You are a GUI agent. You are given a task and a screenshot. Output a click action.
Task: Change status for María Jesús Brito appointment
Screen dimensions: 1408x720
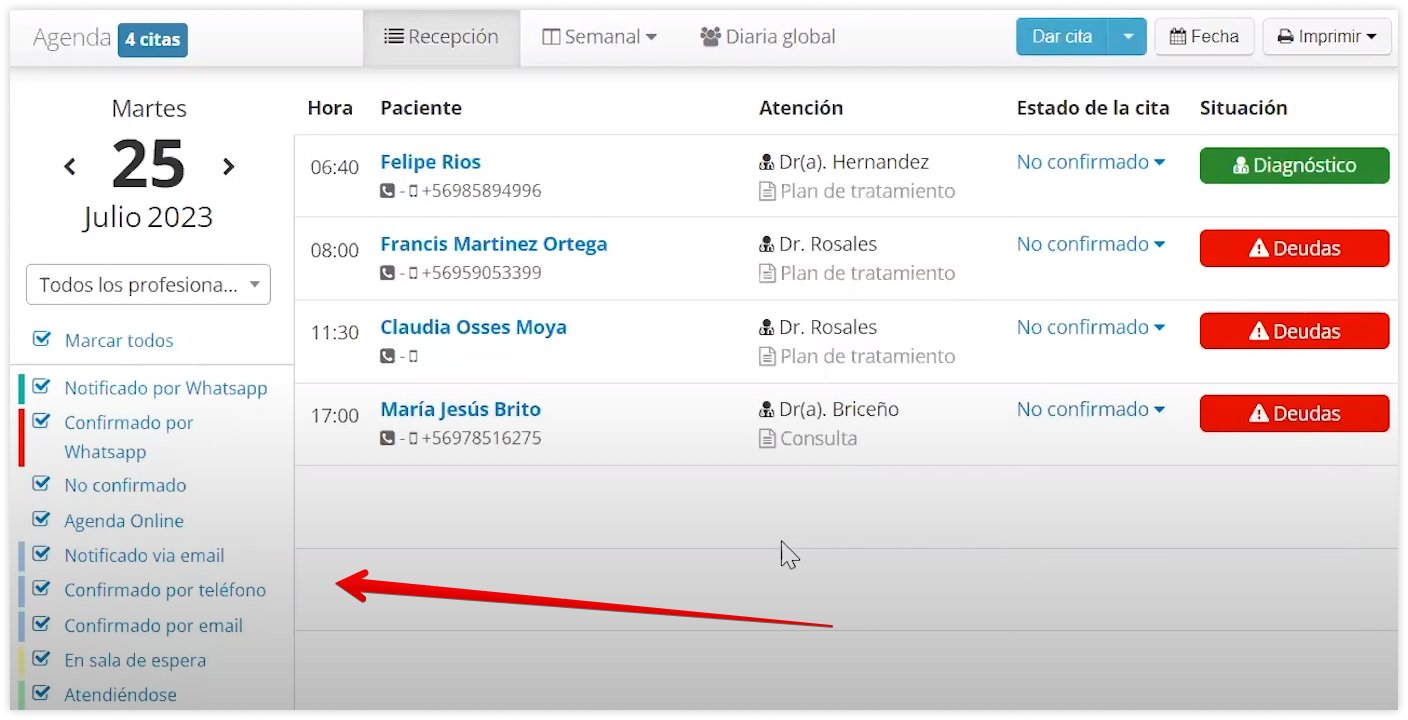[1090, 409]
